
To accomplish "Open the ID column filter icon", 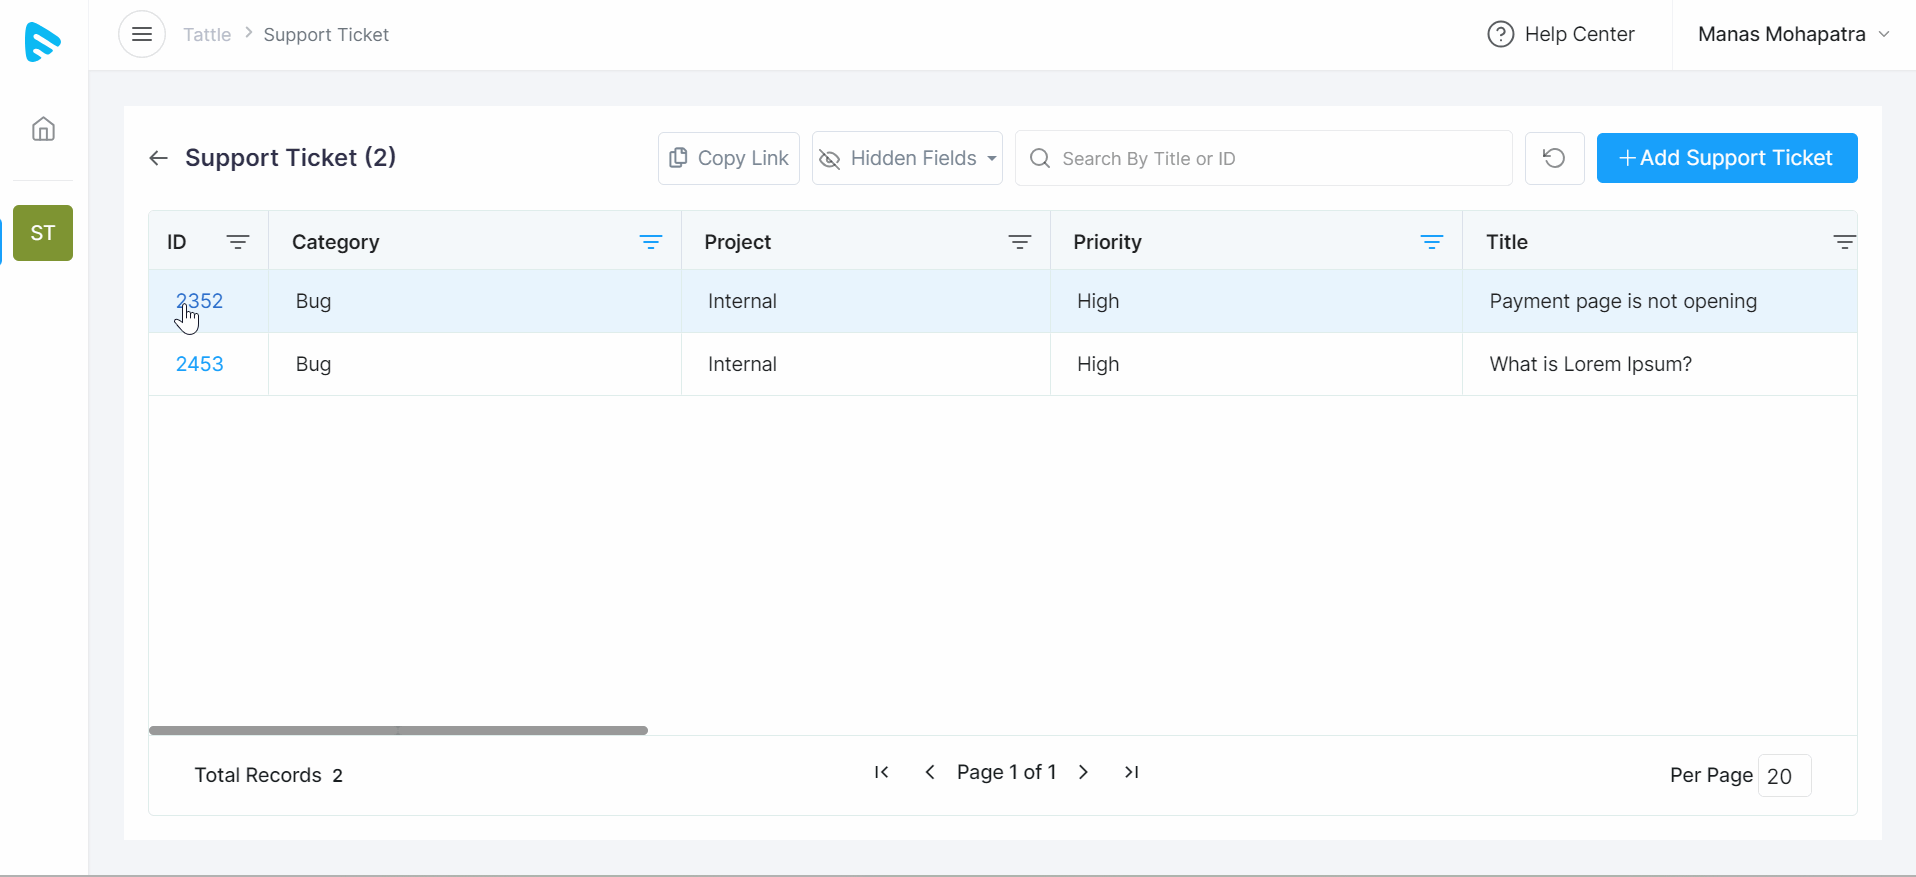I will click(x=237, y=242).
